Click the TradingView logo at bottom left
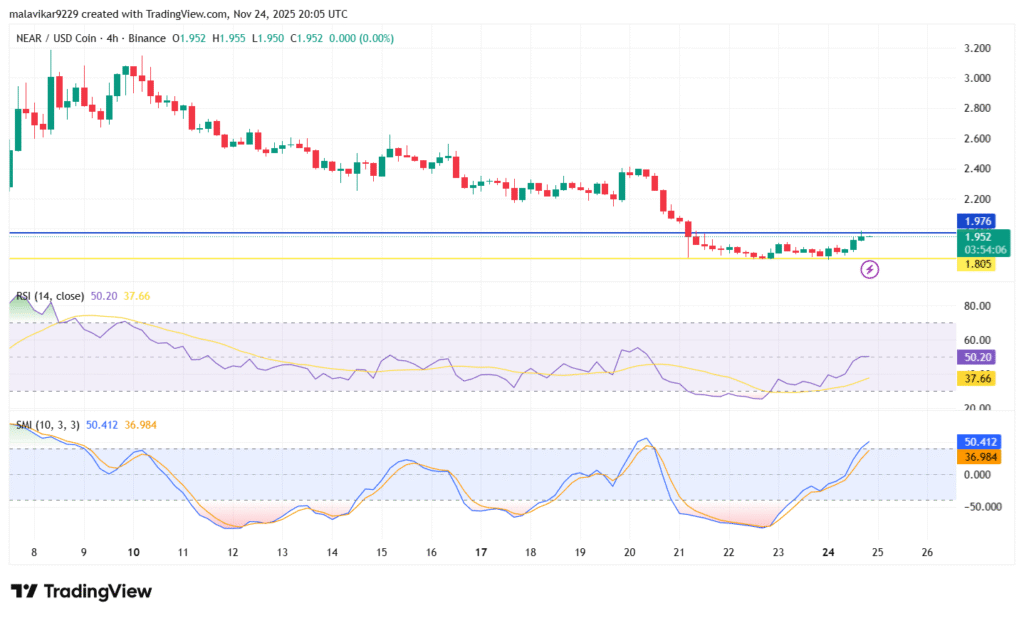1024x618 pixels. pos(81,591)
